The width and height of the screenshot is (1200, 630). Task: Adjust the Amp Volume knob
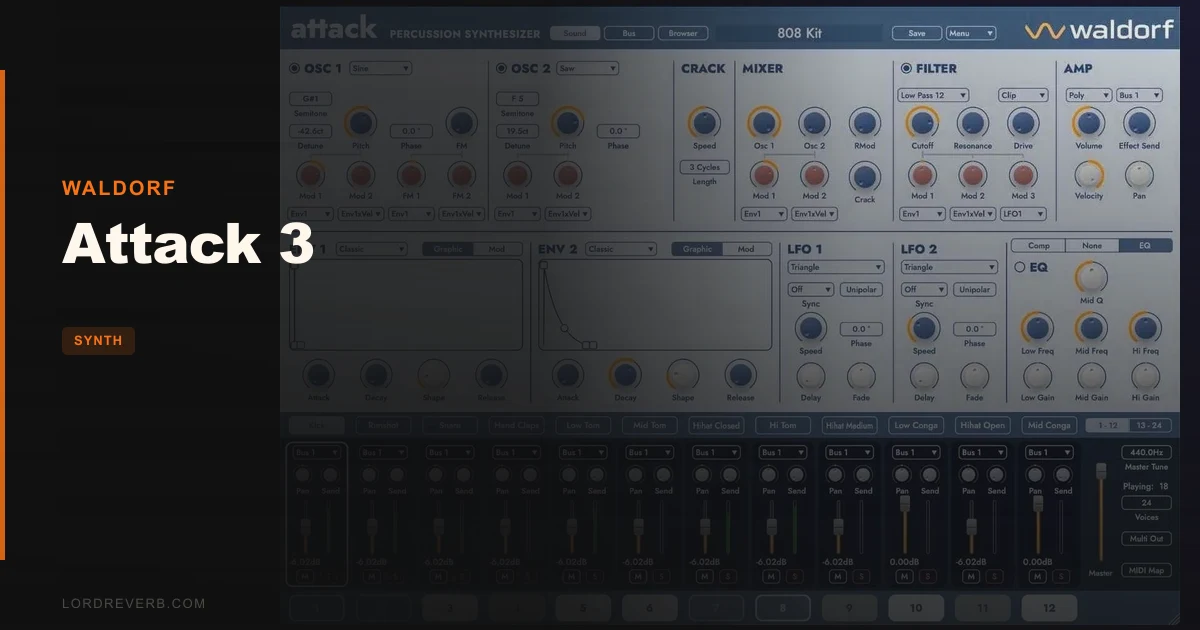tap(1088, 123)
